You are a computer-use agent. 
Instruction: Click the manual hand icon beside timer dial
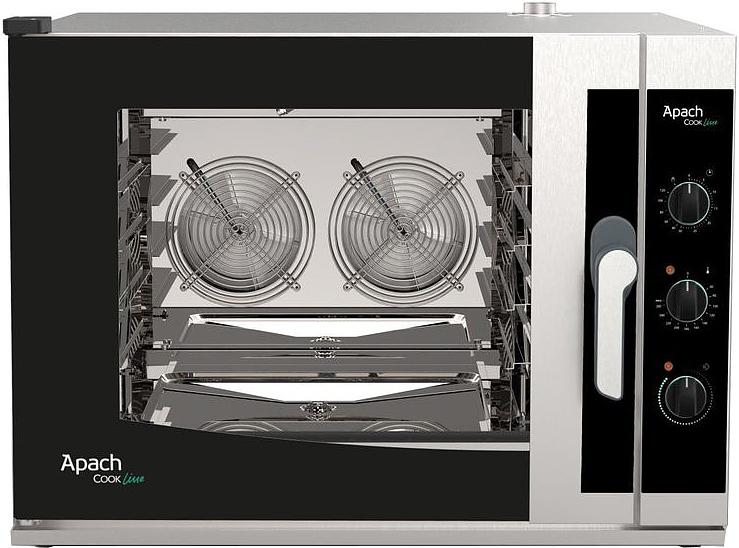coord(672,179)
